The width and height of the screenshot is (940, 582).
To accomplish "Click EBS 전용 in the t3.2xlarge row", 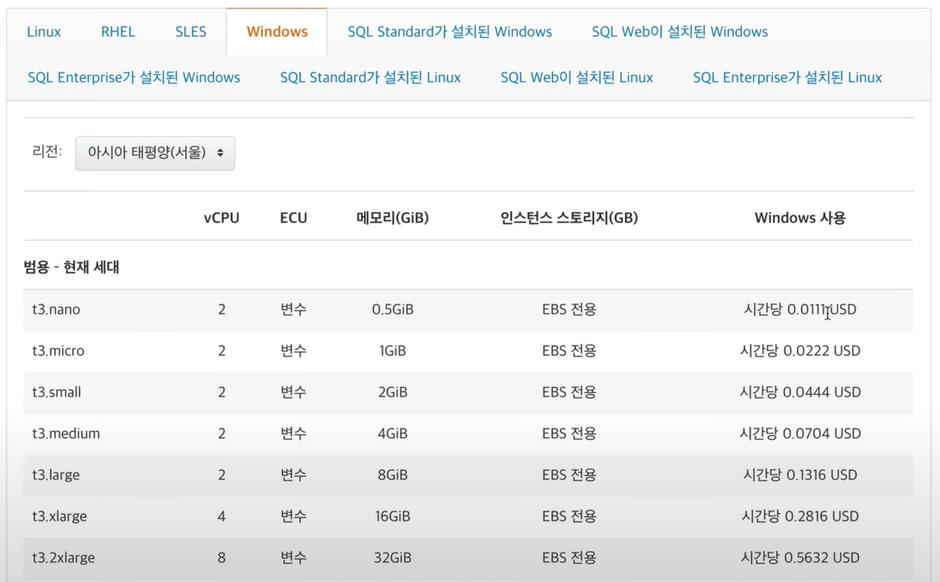I will tap(569, 557).
